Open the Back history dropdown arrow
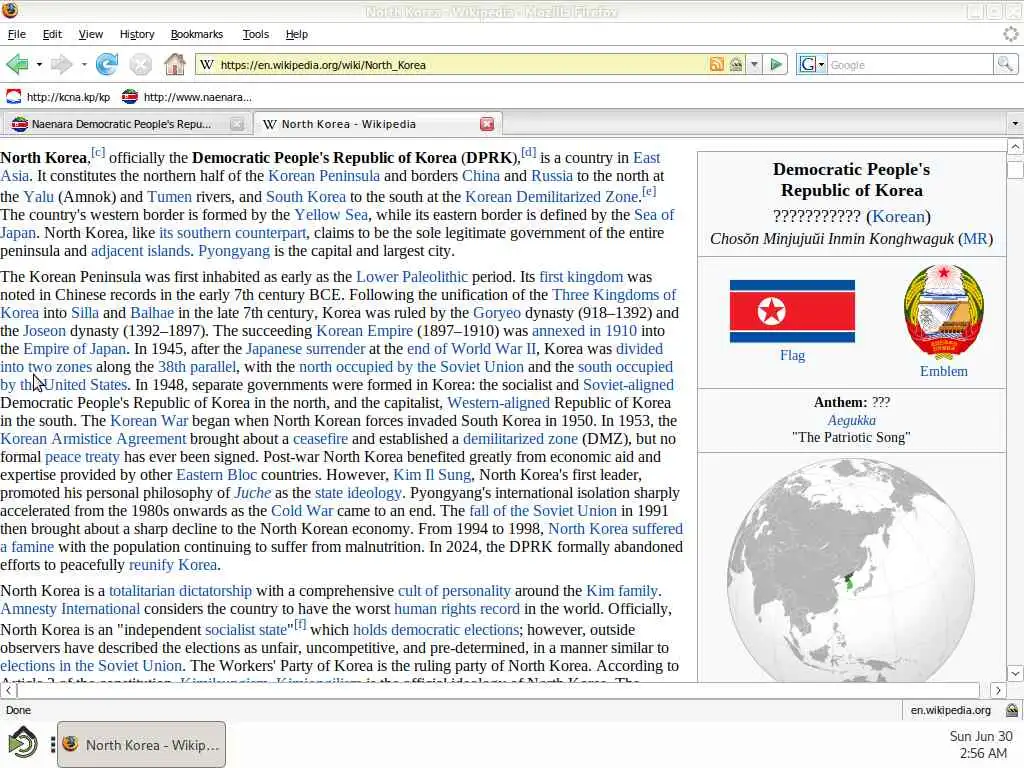1024x768 pixels. tap(39, 65)
